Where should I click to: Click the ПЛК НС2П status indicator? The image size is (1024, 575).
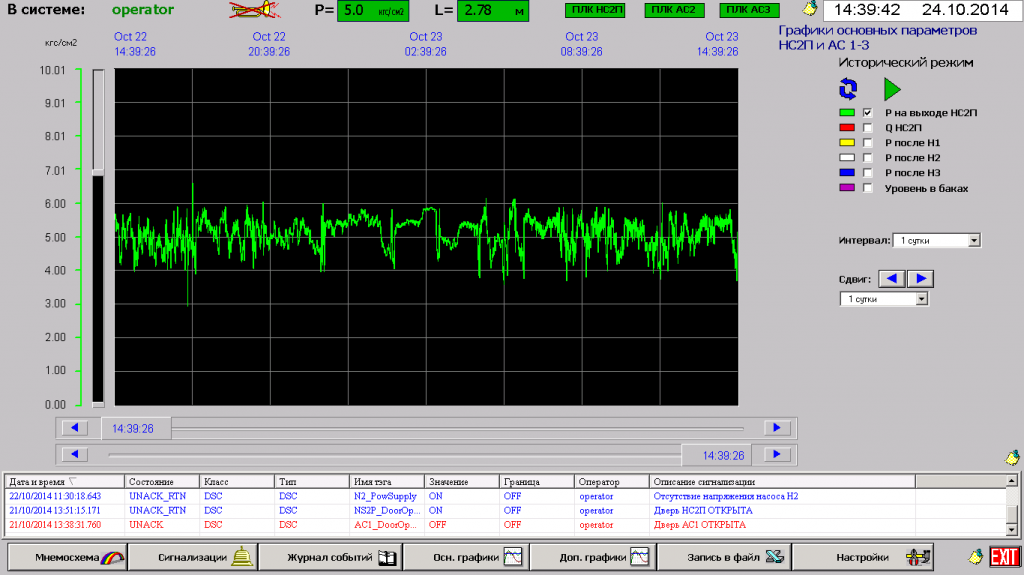pyautogui.click(x=594, y=11)
